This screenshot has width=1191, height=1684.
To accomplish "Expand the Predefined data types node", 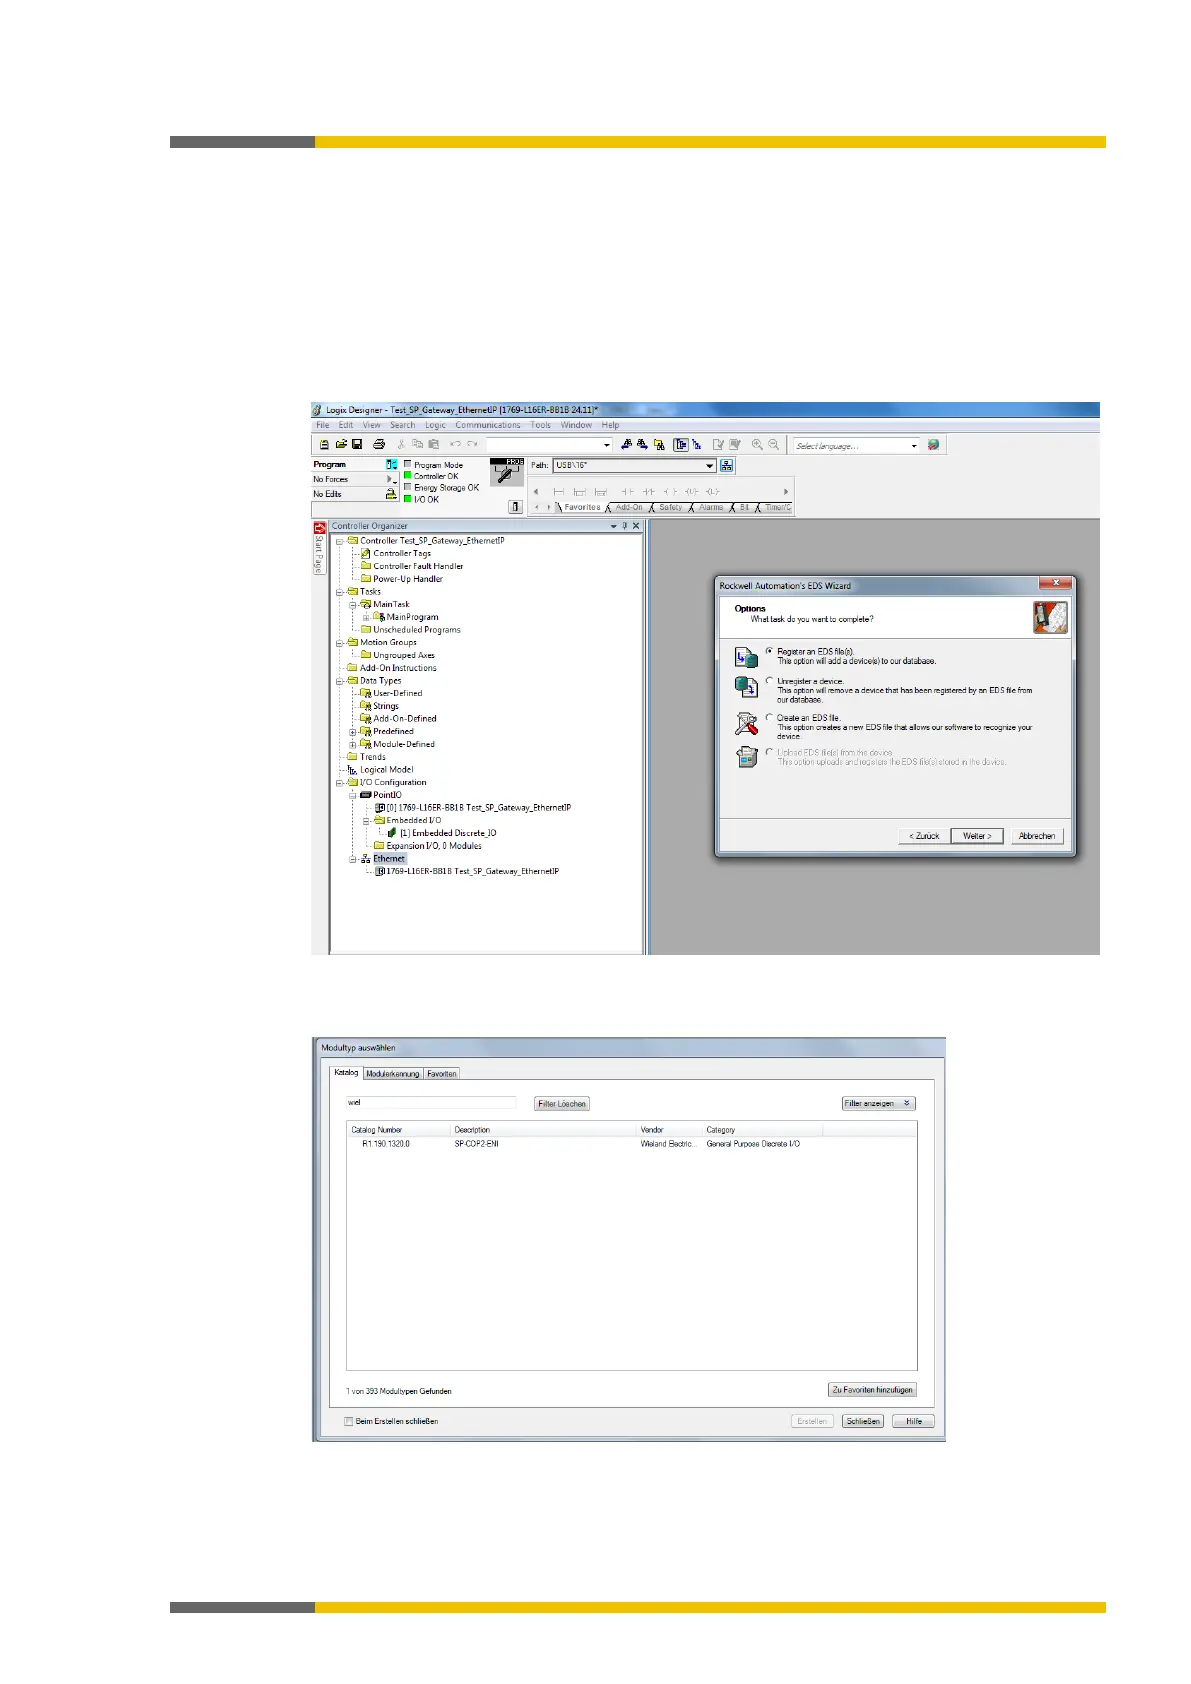I will [353, 732].
